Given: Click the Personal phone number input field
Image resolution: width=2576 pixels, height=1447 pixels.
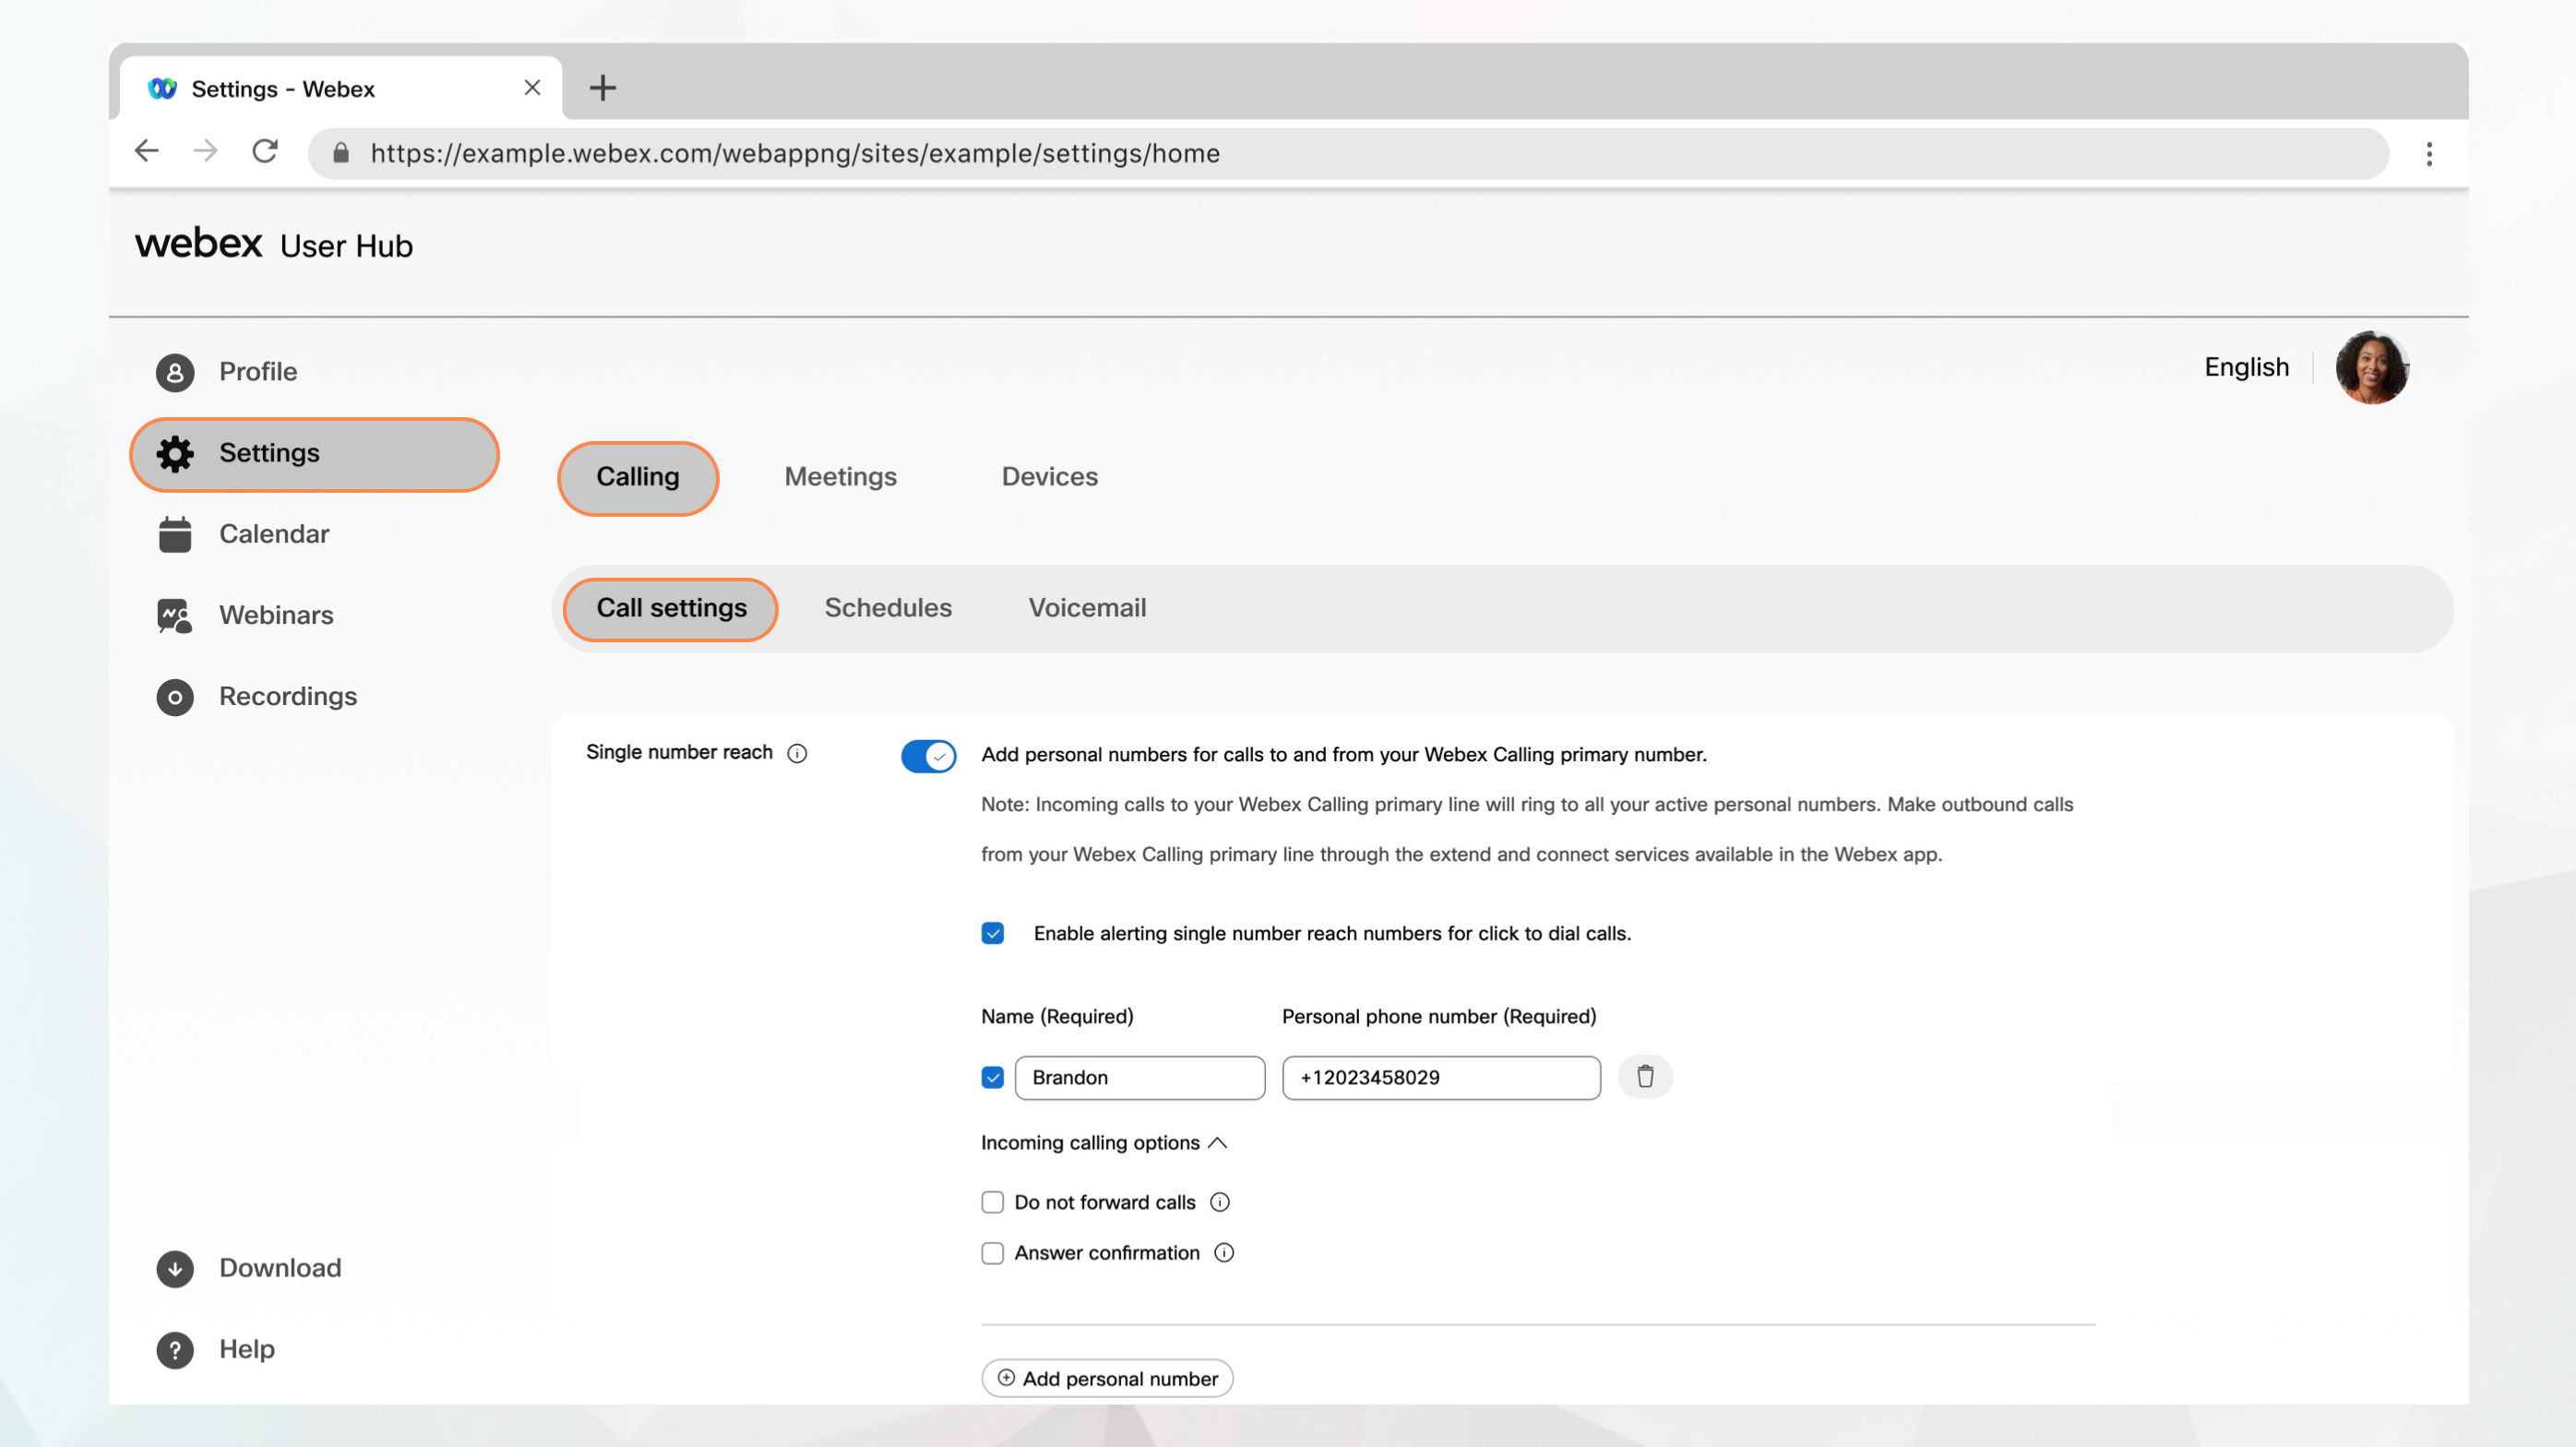Looking at the screenshot, I should pyautogui.click(x=1440, y=1075).
